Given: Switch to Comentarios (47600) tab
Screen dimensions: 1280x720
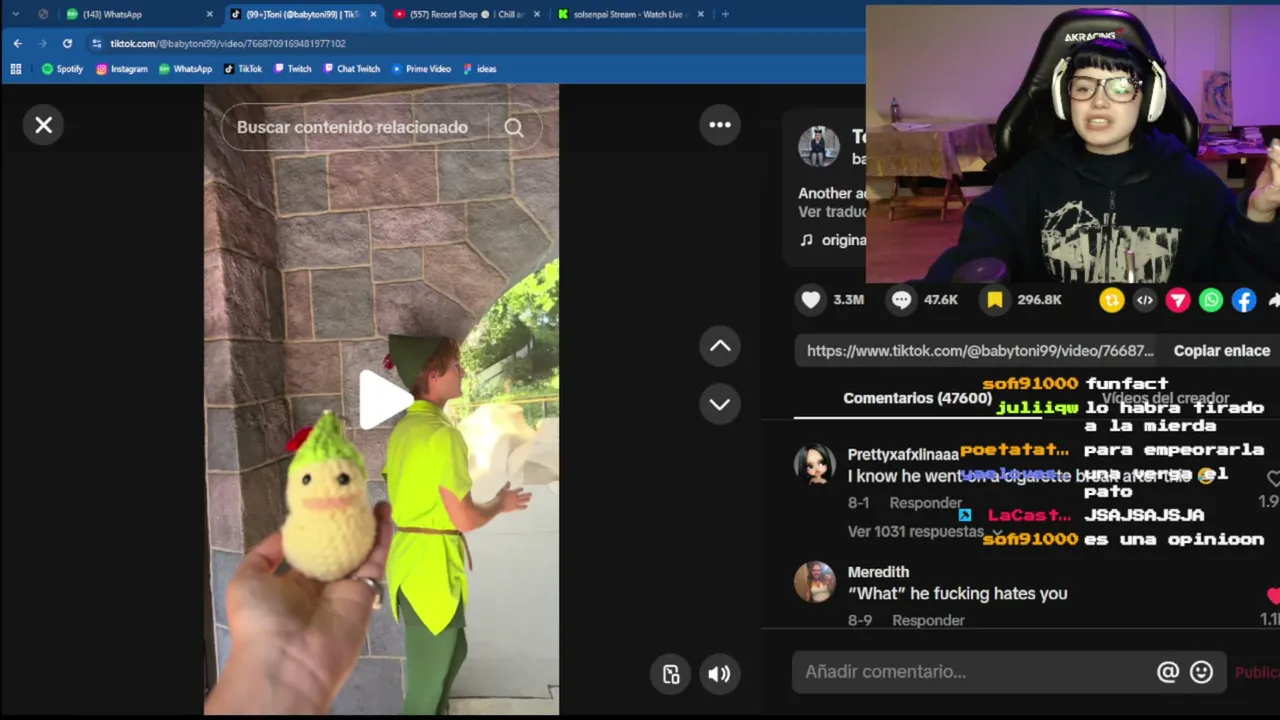Looking at the screenshot, I should click(x=917, y=398).
